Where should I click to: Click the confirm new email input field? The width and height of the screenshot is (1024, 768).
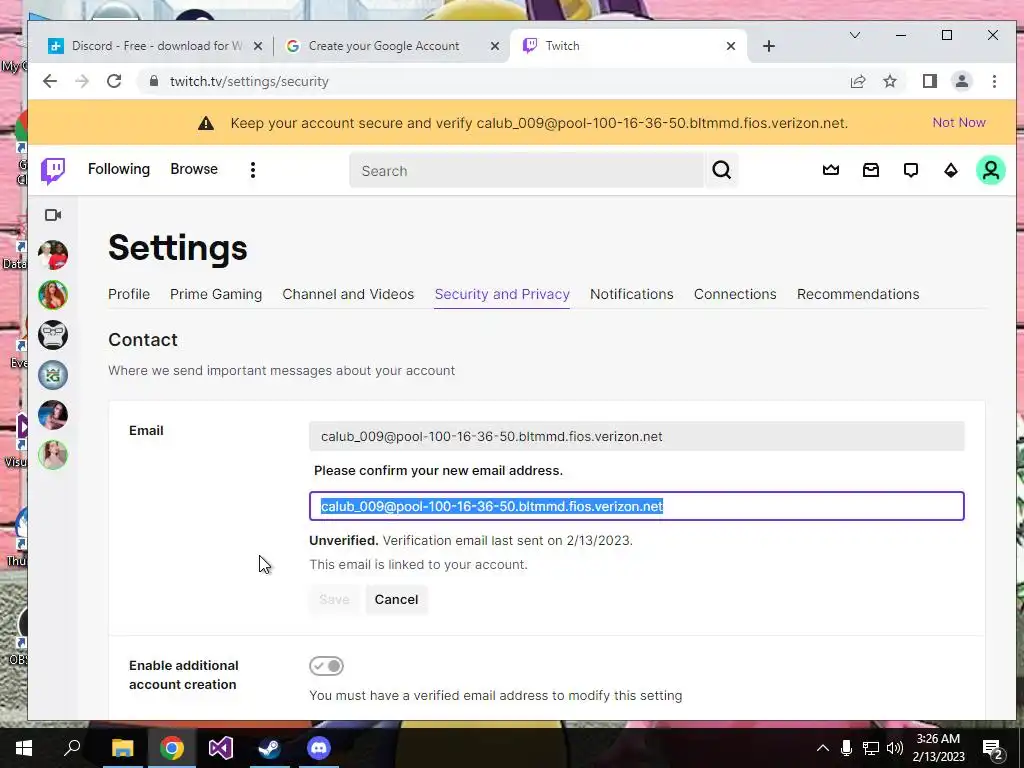tap(637, 506)
